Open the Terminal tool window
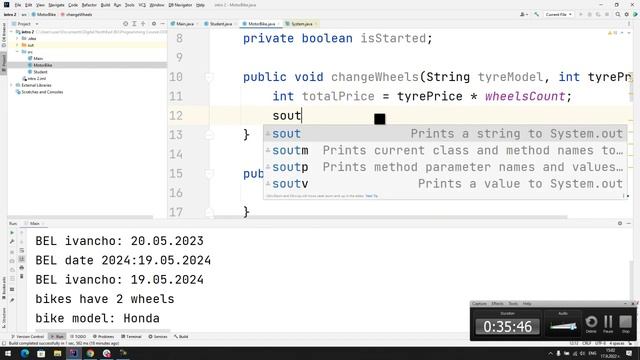 point(131,336)
